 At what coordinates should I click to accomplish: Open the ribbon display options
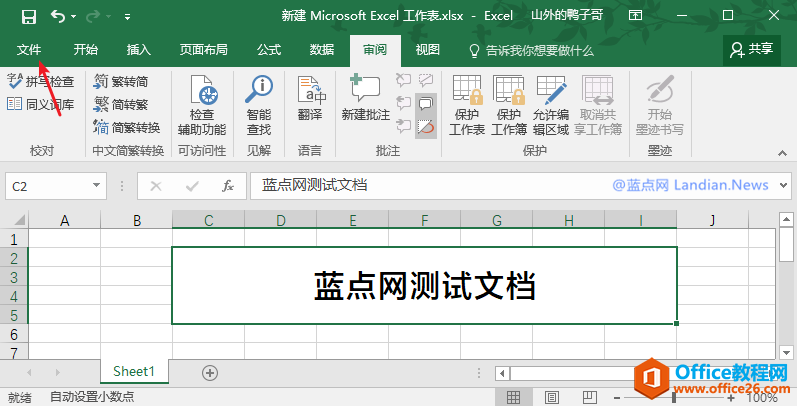[635, 15]
